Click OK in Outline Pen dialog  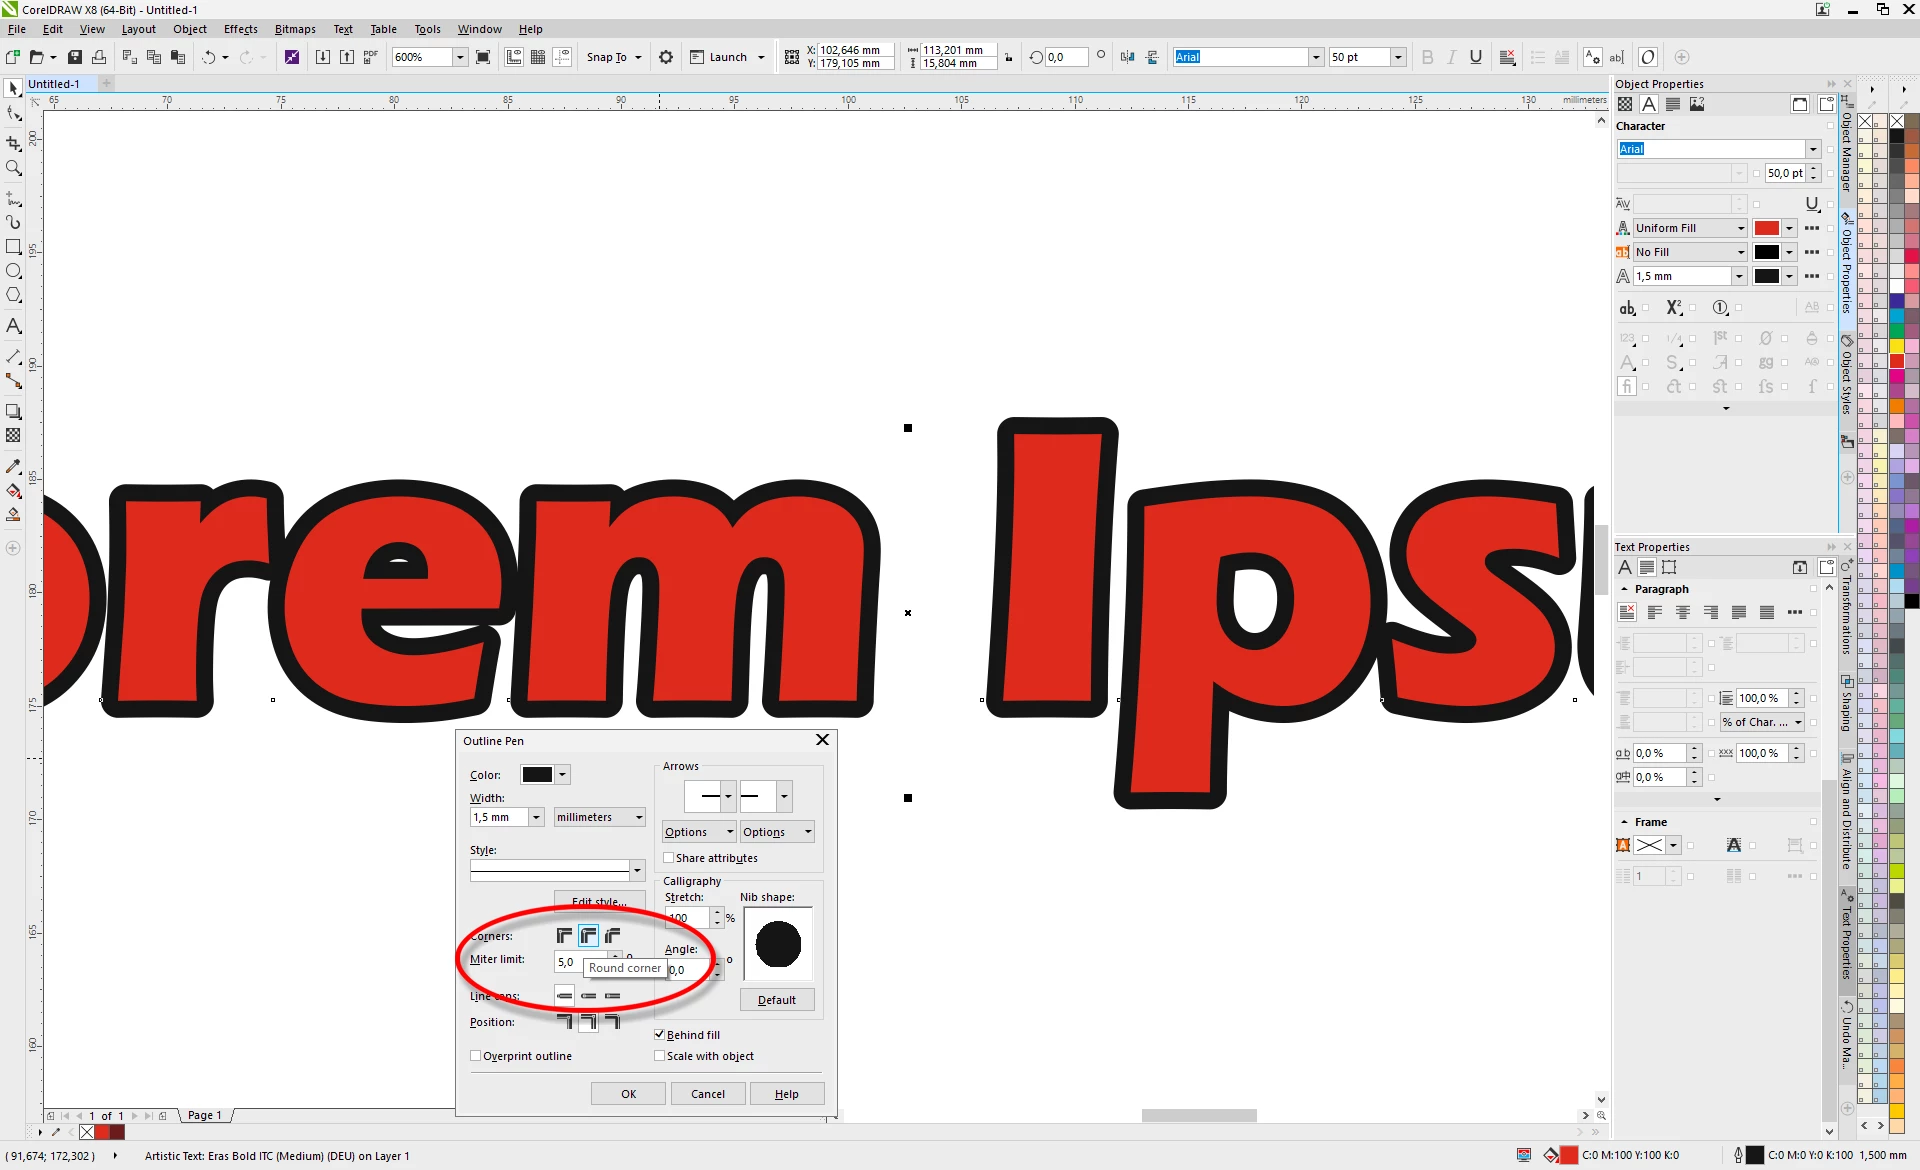[x=628, y=1094]
